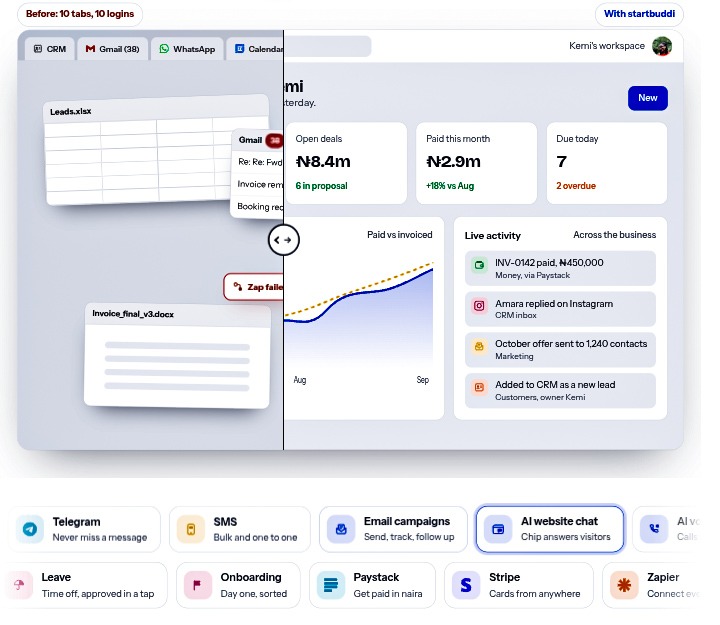Screen dimensions: 720x625
Task: Click the Invoice rem email row
Action: (x=258, y=184)
